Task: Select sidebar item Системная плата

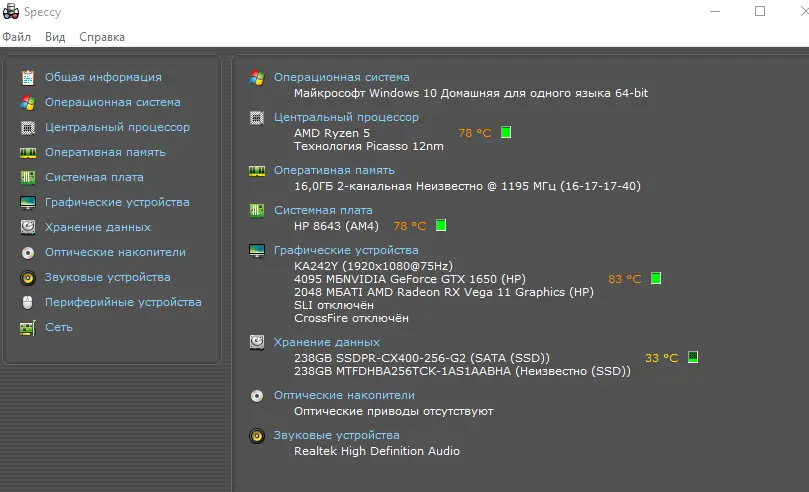Action: tap(94, 177)
